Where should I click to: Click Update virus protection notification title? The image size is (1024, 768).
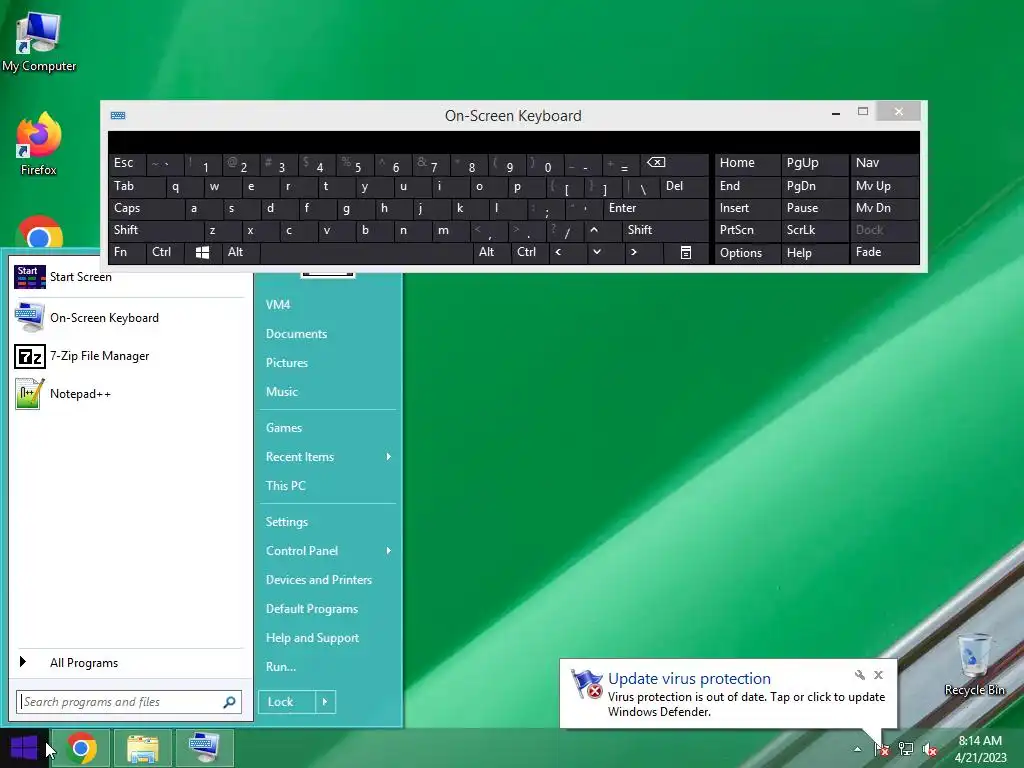click(689, 679)
